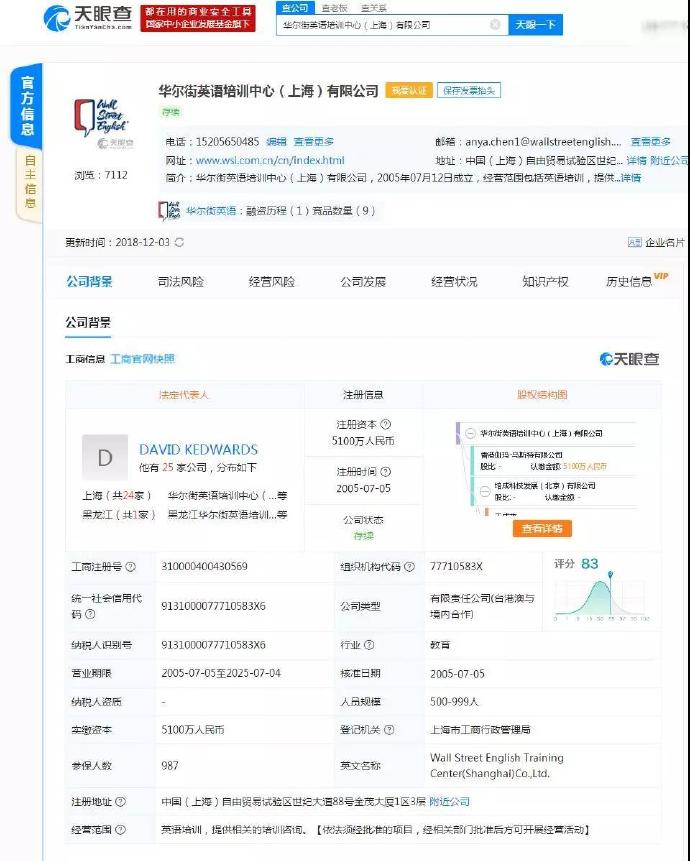Click the help icon next to 注册资本
The height and width of the screenshot is (861, 690).
(x=386, y=425)
